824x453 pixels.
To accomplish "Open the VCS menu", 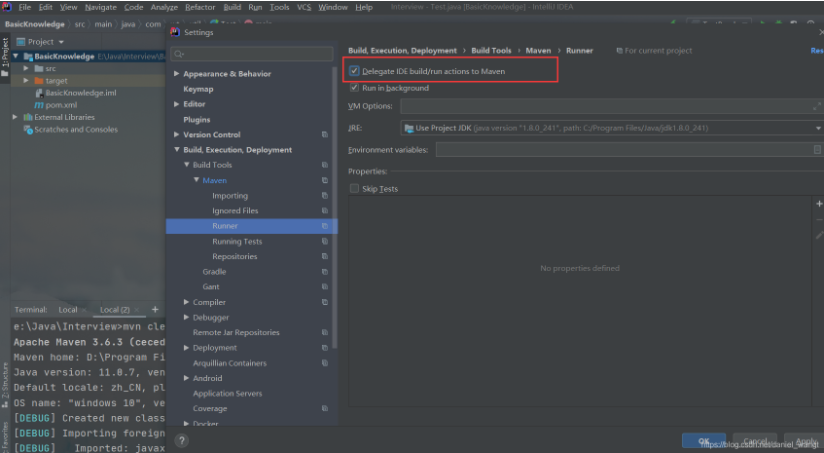I will [304, 7].
